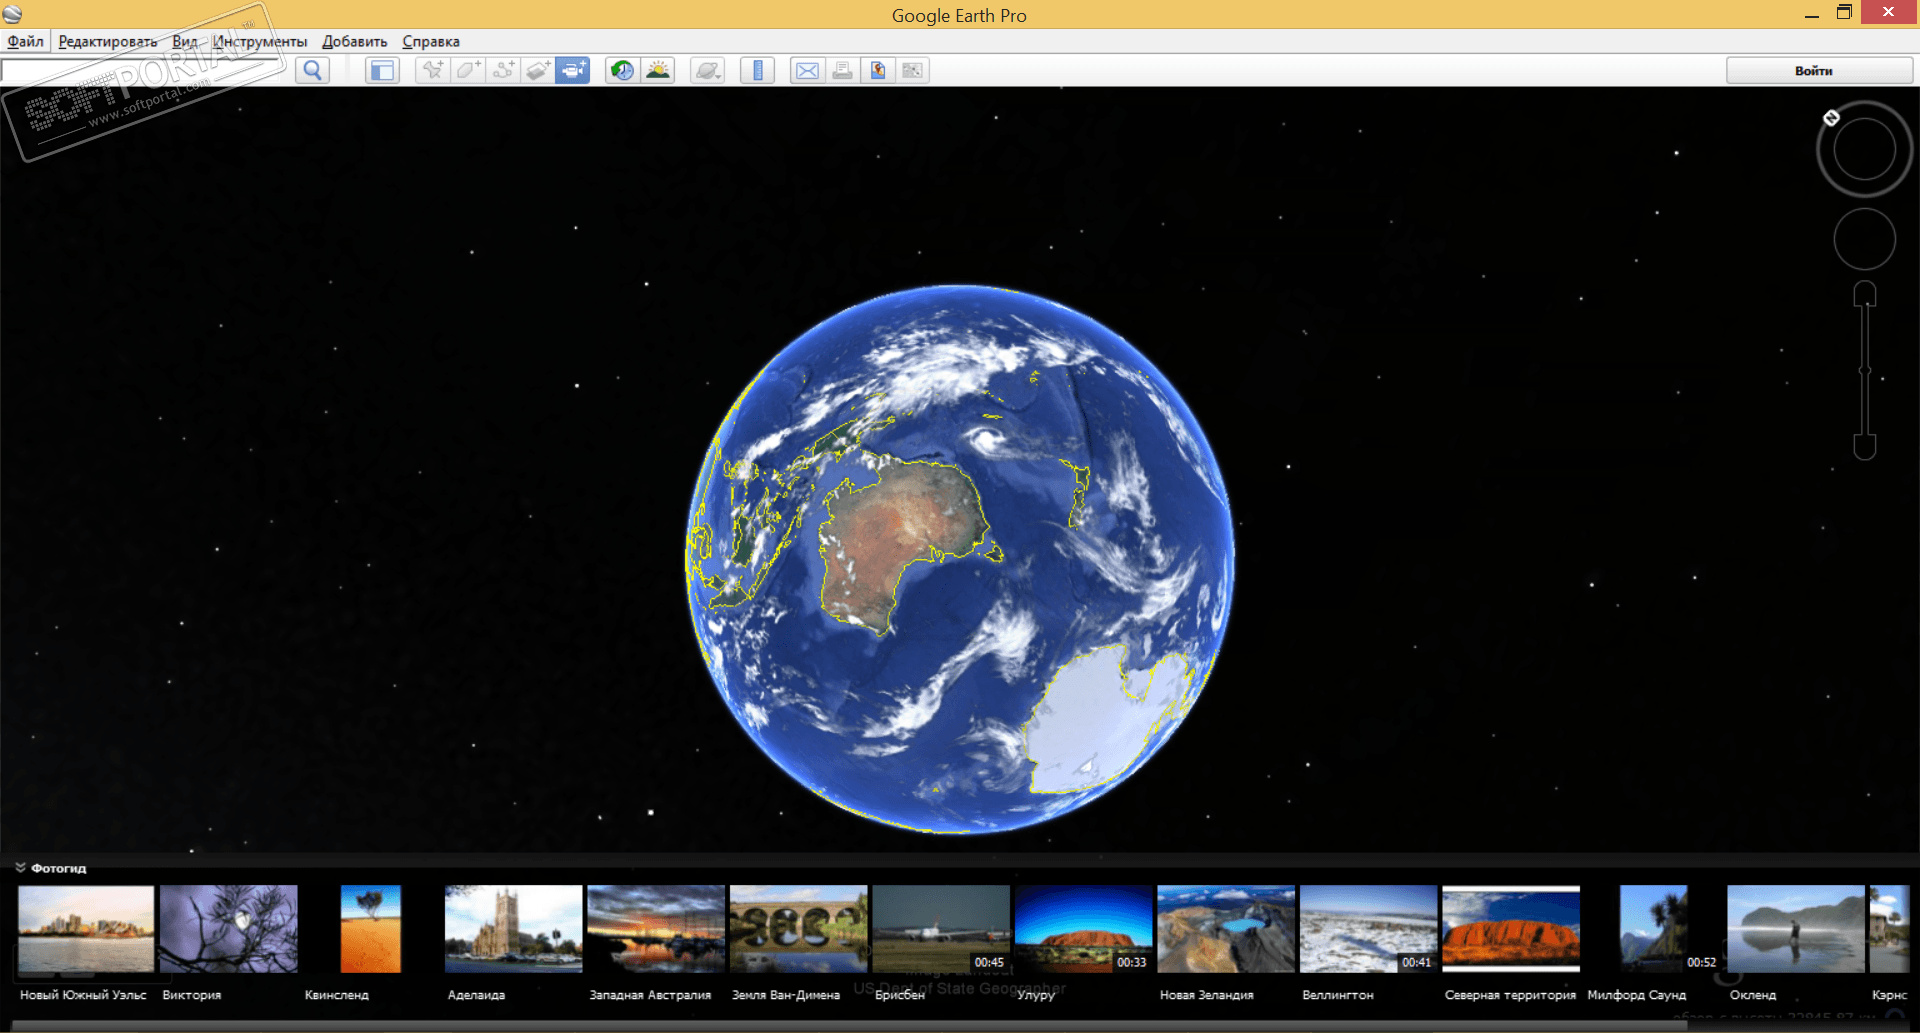
Task: Click the Новая Зеландия caption text
Action: point(1207,995)
